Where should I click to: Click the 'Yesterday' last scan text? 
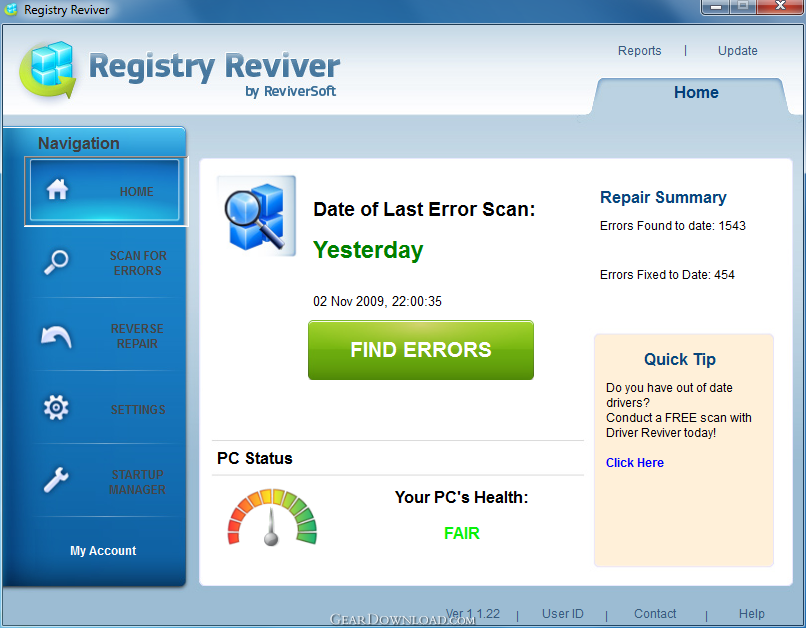pyautogui.click(x=368, y=250)
